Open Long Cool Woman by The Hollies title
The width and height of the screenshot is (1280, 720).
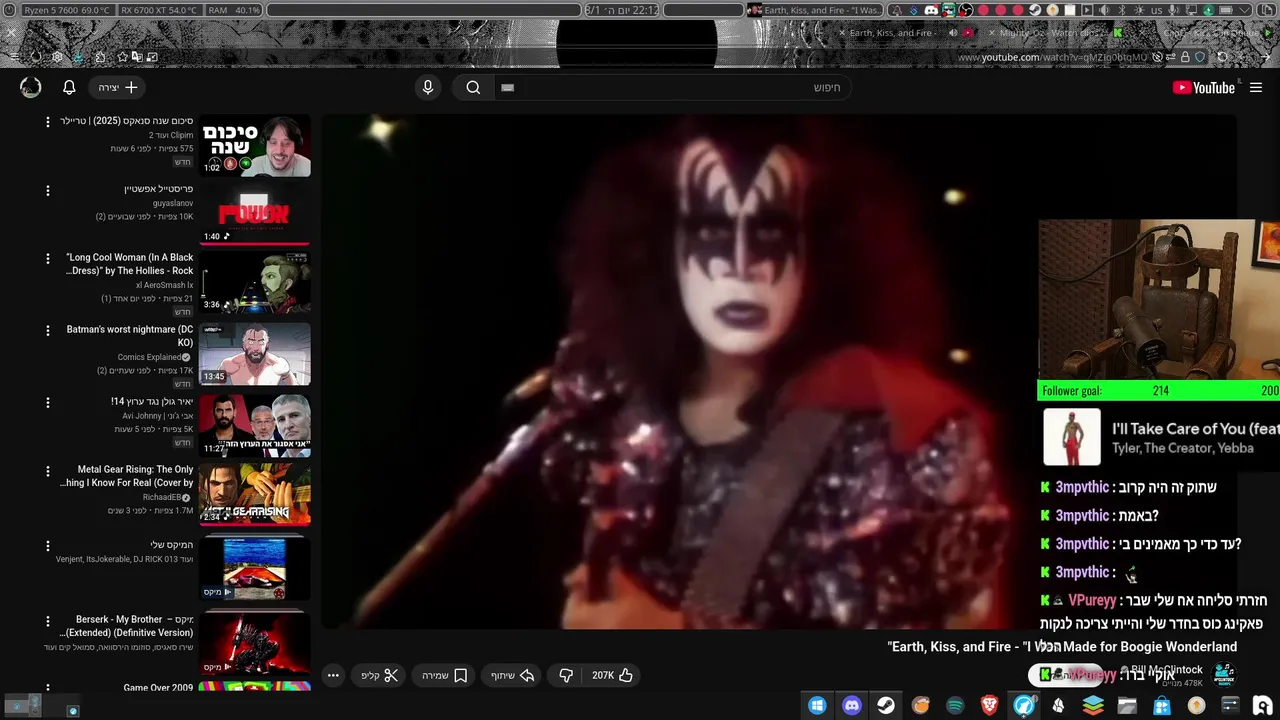(x=129, y=264)
